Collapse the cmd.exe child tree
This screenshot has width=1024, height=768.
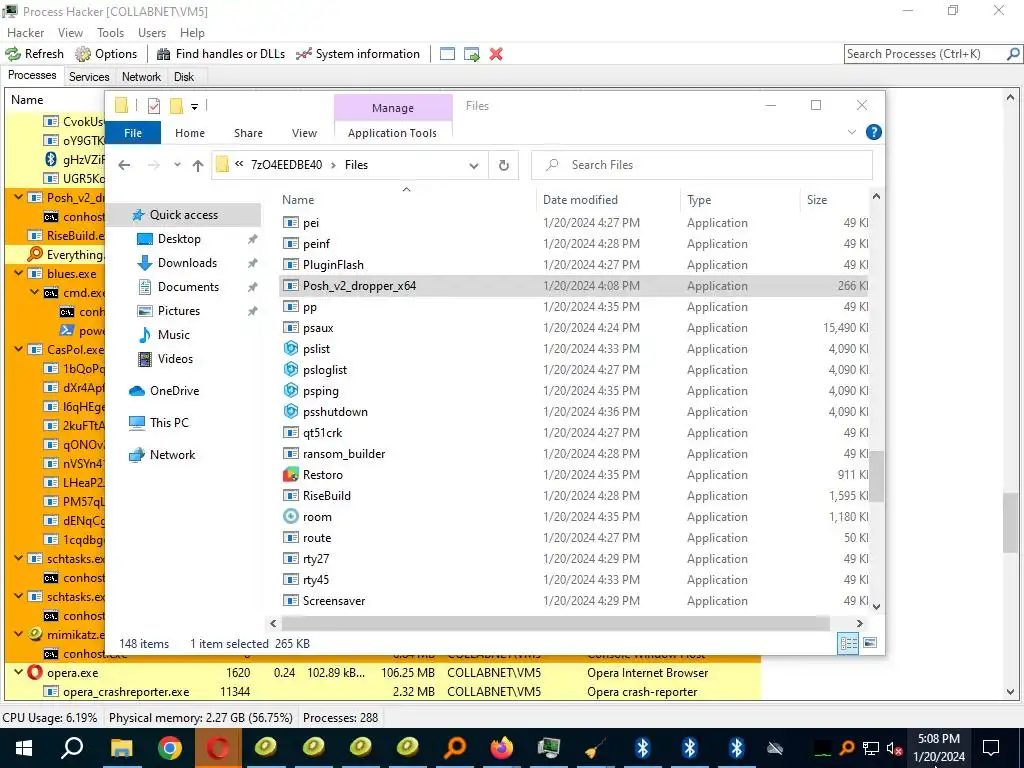pyautogui.click(x=35, y=293)
